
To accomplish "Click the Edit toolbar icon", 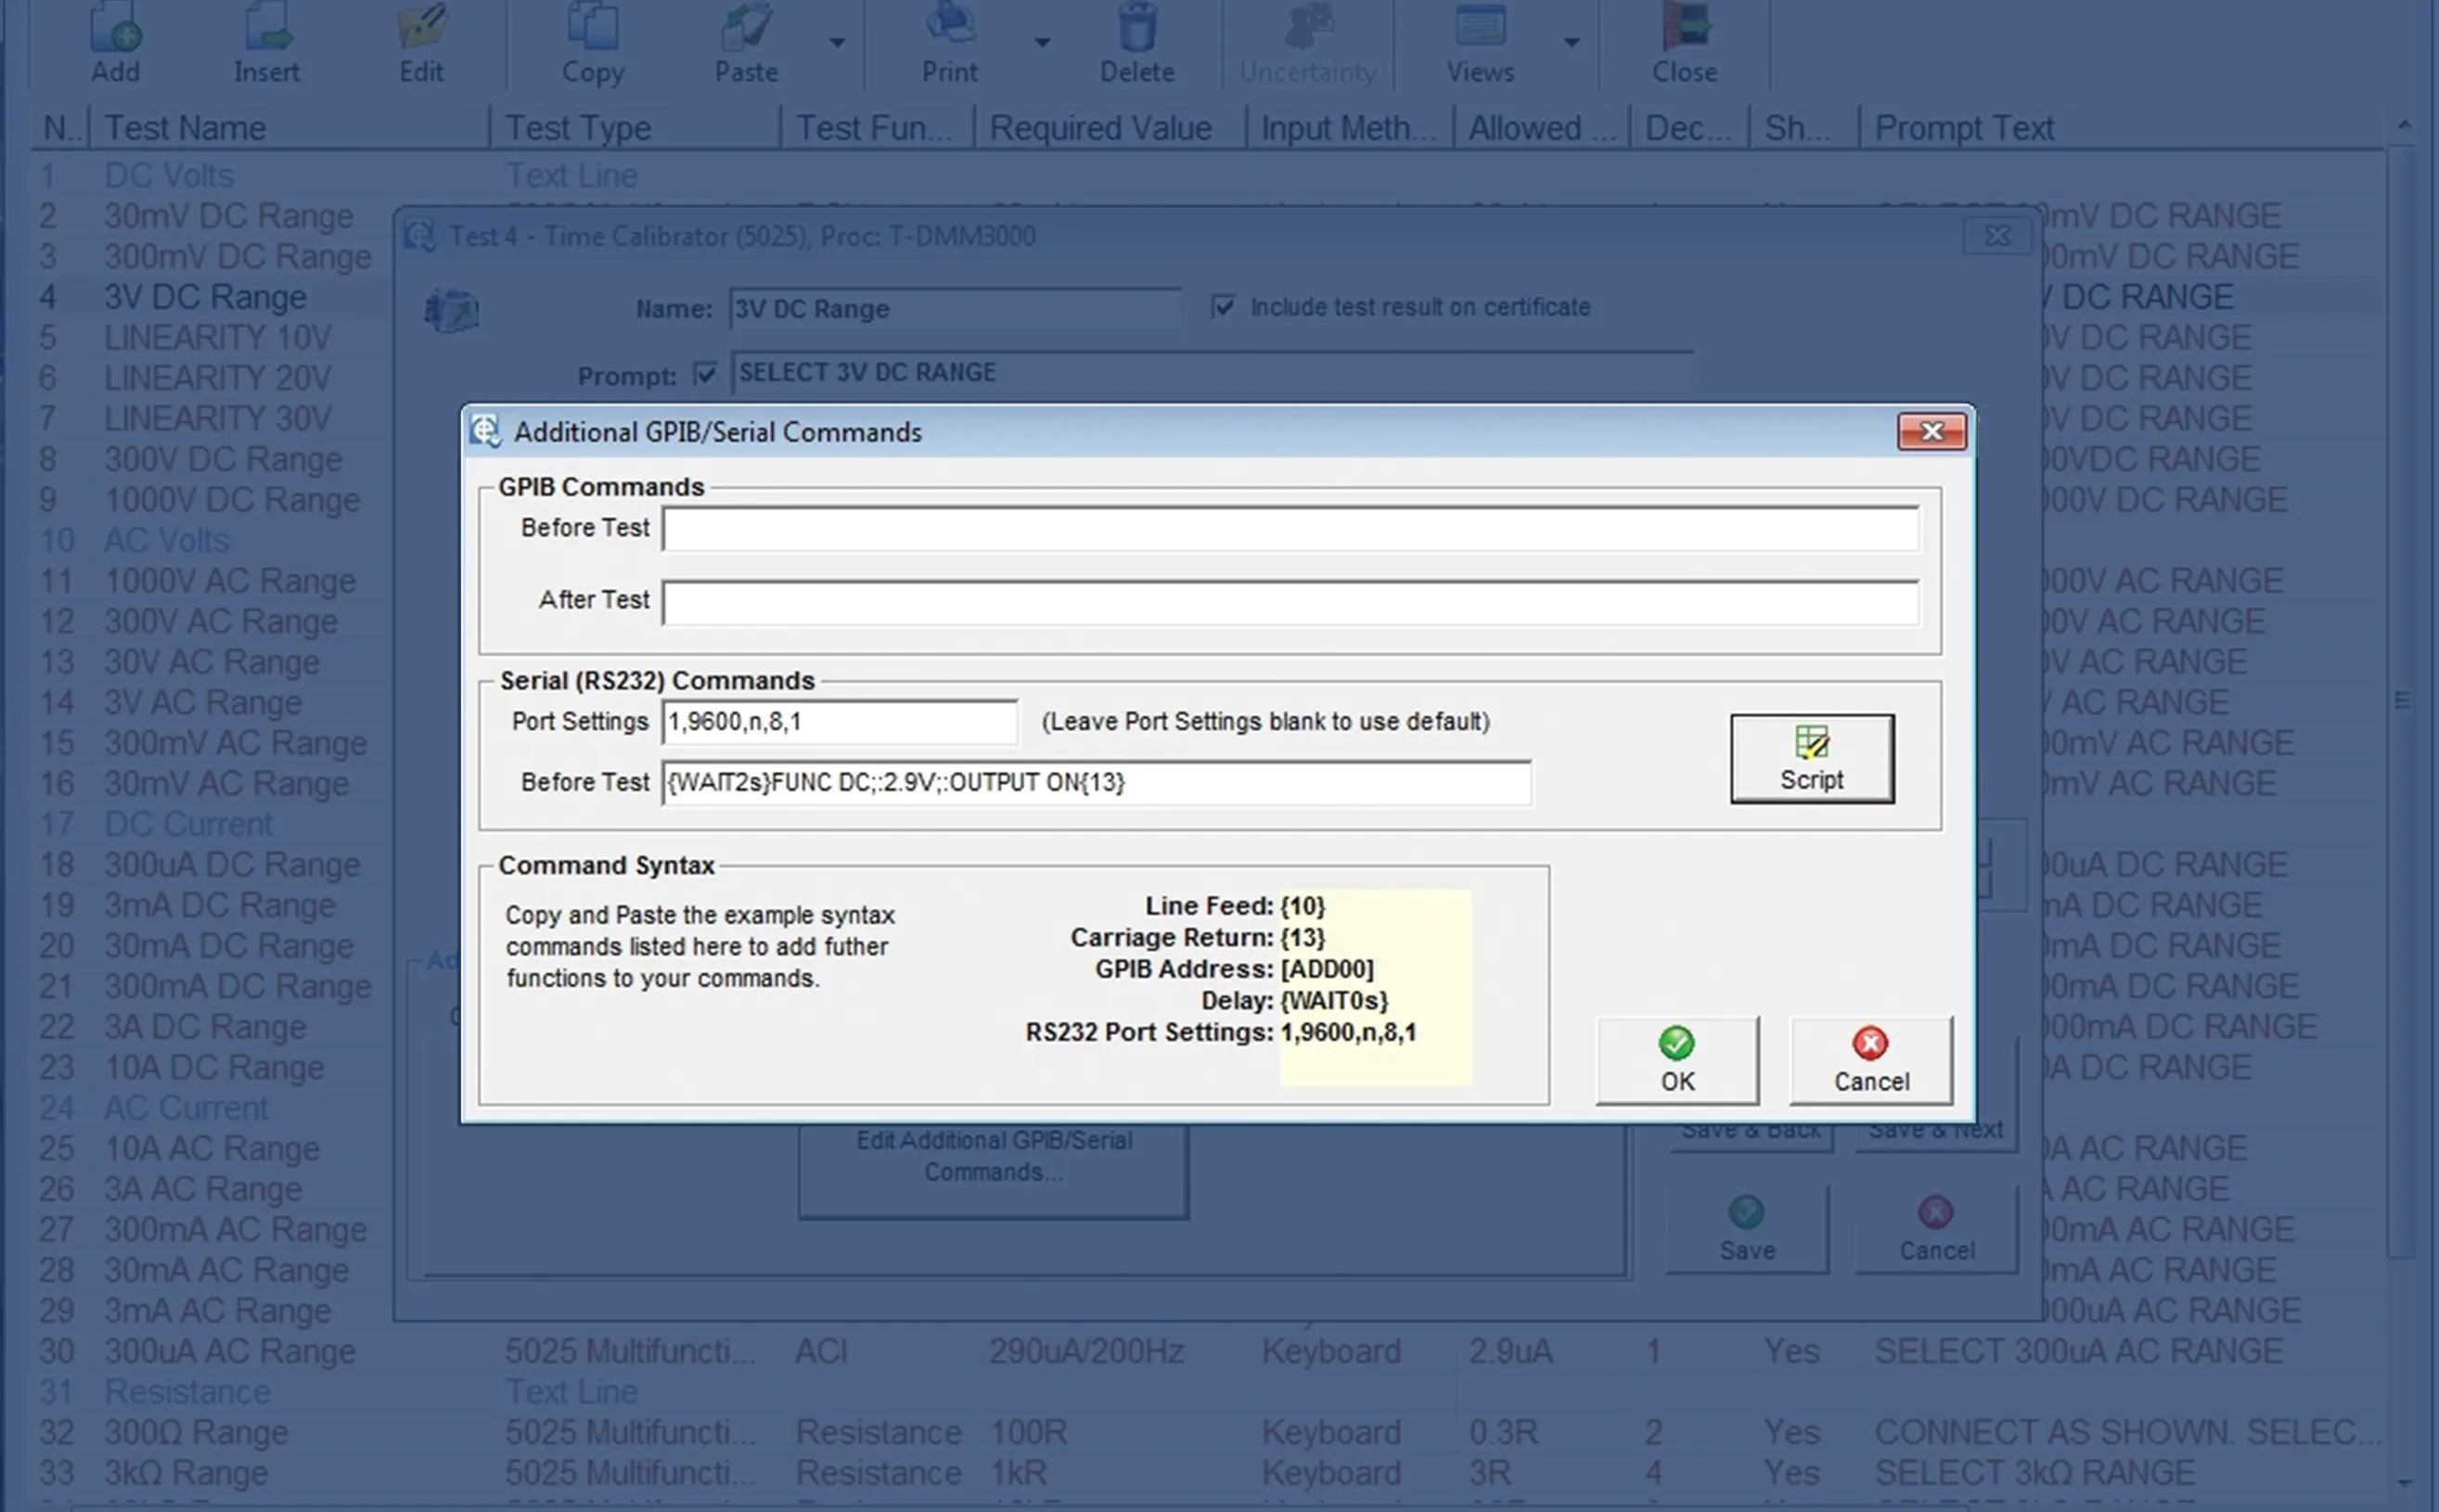I will pos(421,27).
